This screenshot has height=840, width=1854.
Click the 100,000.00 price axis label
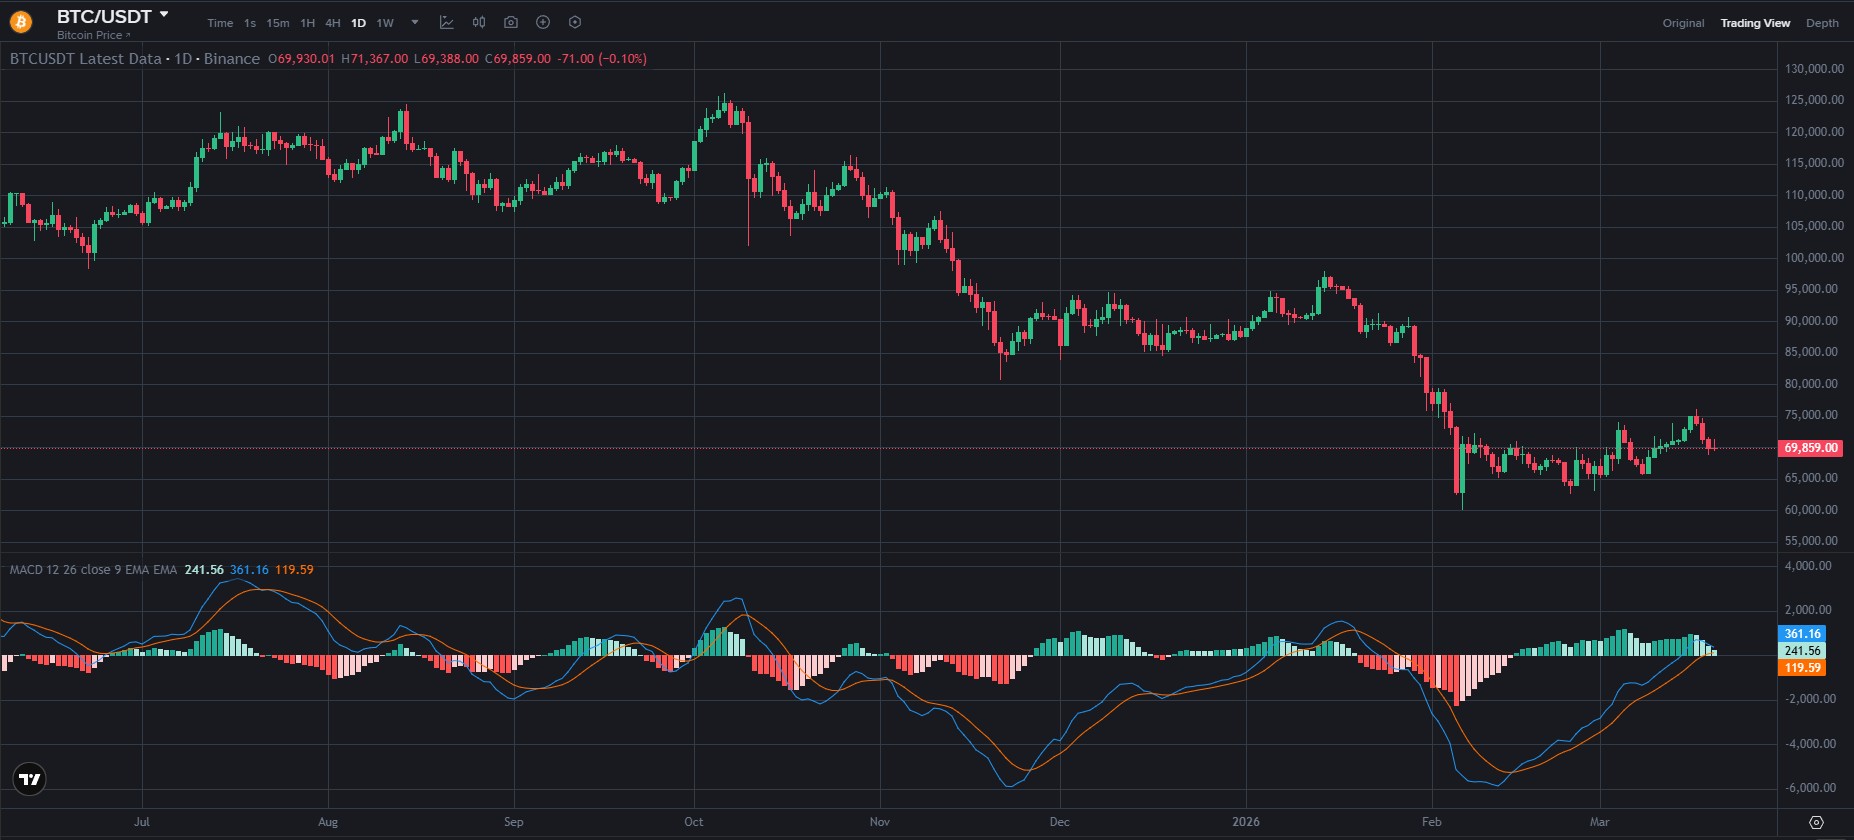[1814, 258]
